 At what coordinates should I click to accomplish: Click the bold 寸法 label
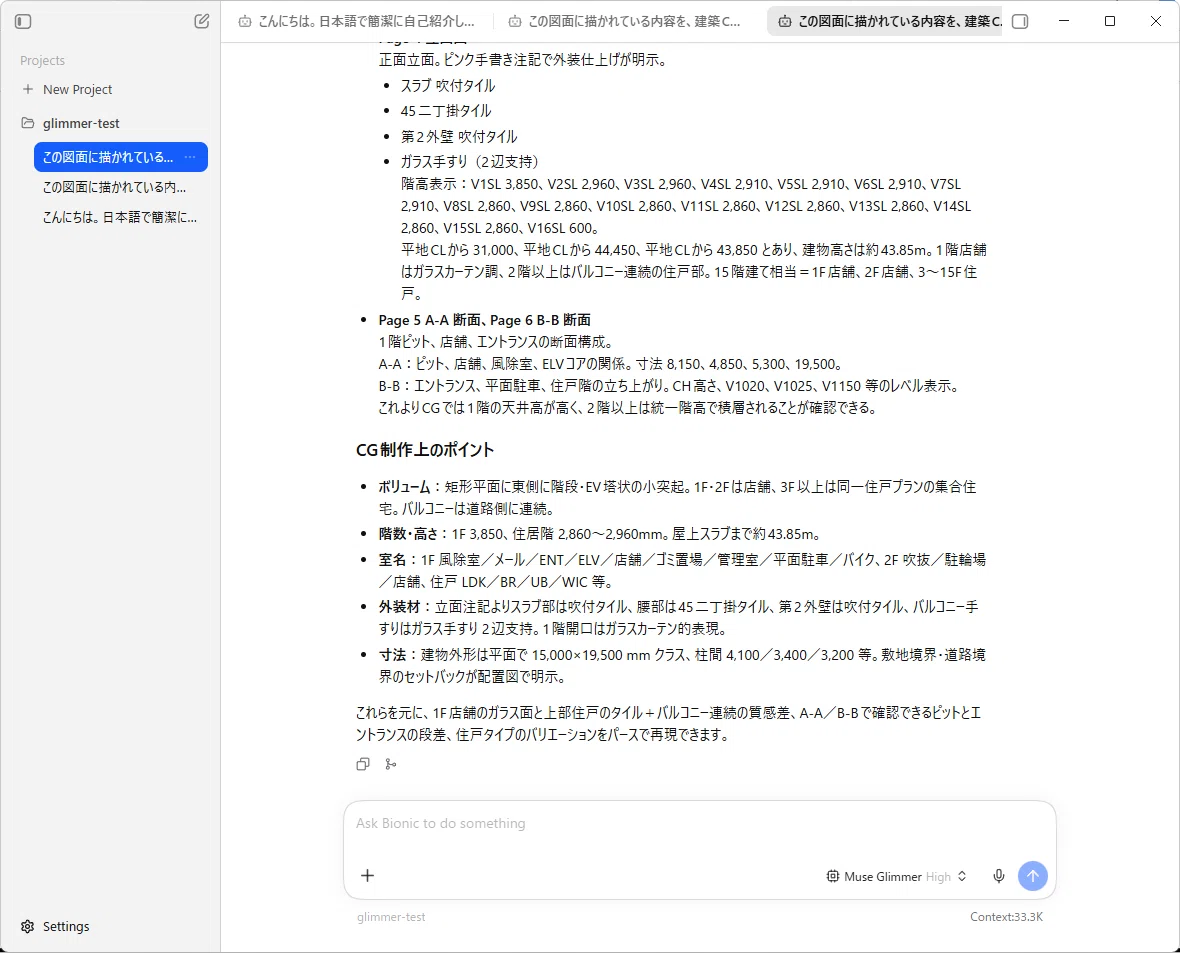click(392, 655)
